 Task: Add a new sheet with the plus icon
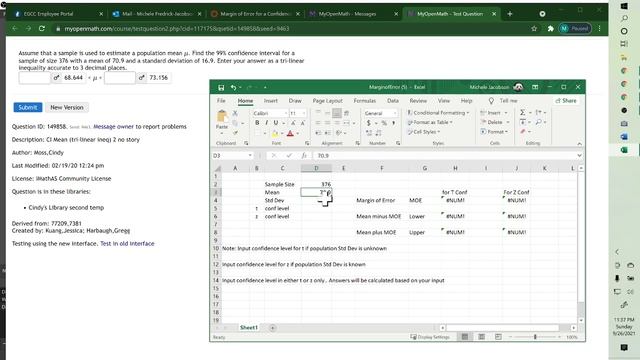273,328
